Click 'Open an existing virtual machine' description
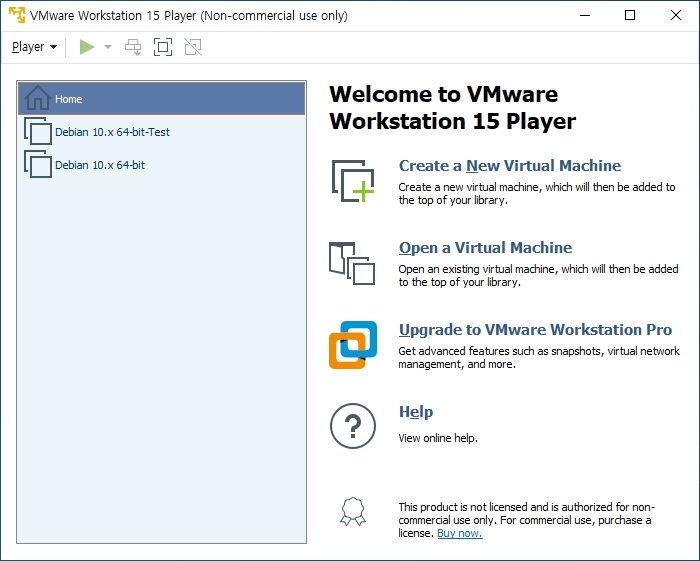Viewport: 700px width, 561px height. pos(538,275)
